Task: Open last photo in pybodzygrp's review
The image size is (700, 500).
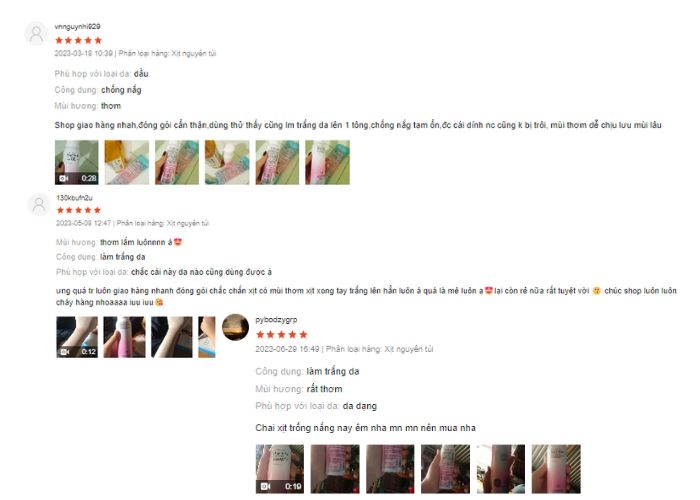Action: (556, 469)
